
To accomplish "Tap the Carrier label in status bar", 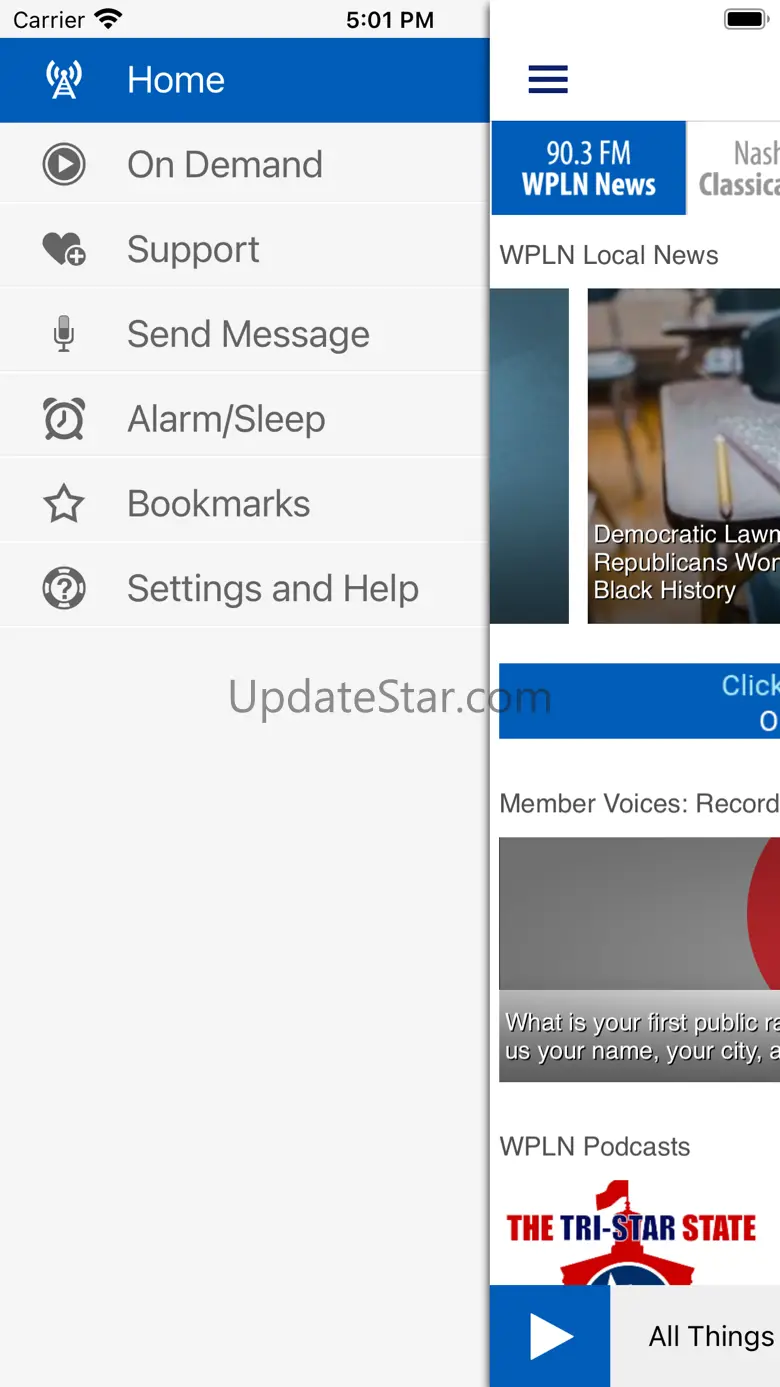I will (x=49, y=19).
